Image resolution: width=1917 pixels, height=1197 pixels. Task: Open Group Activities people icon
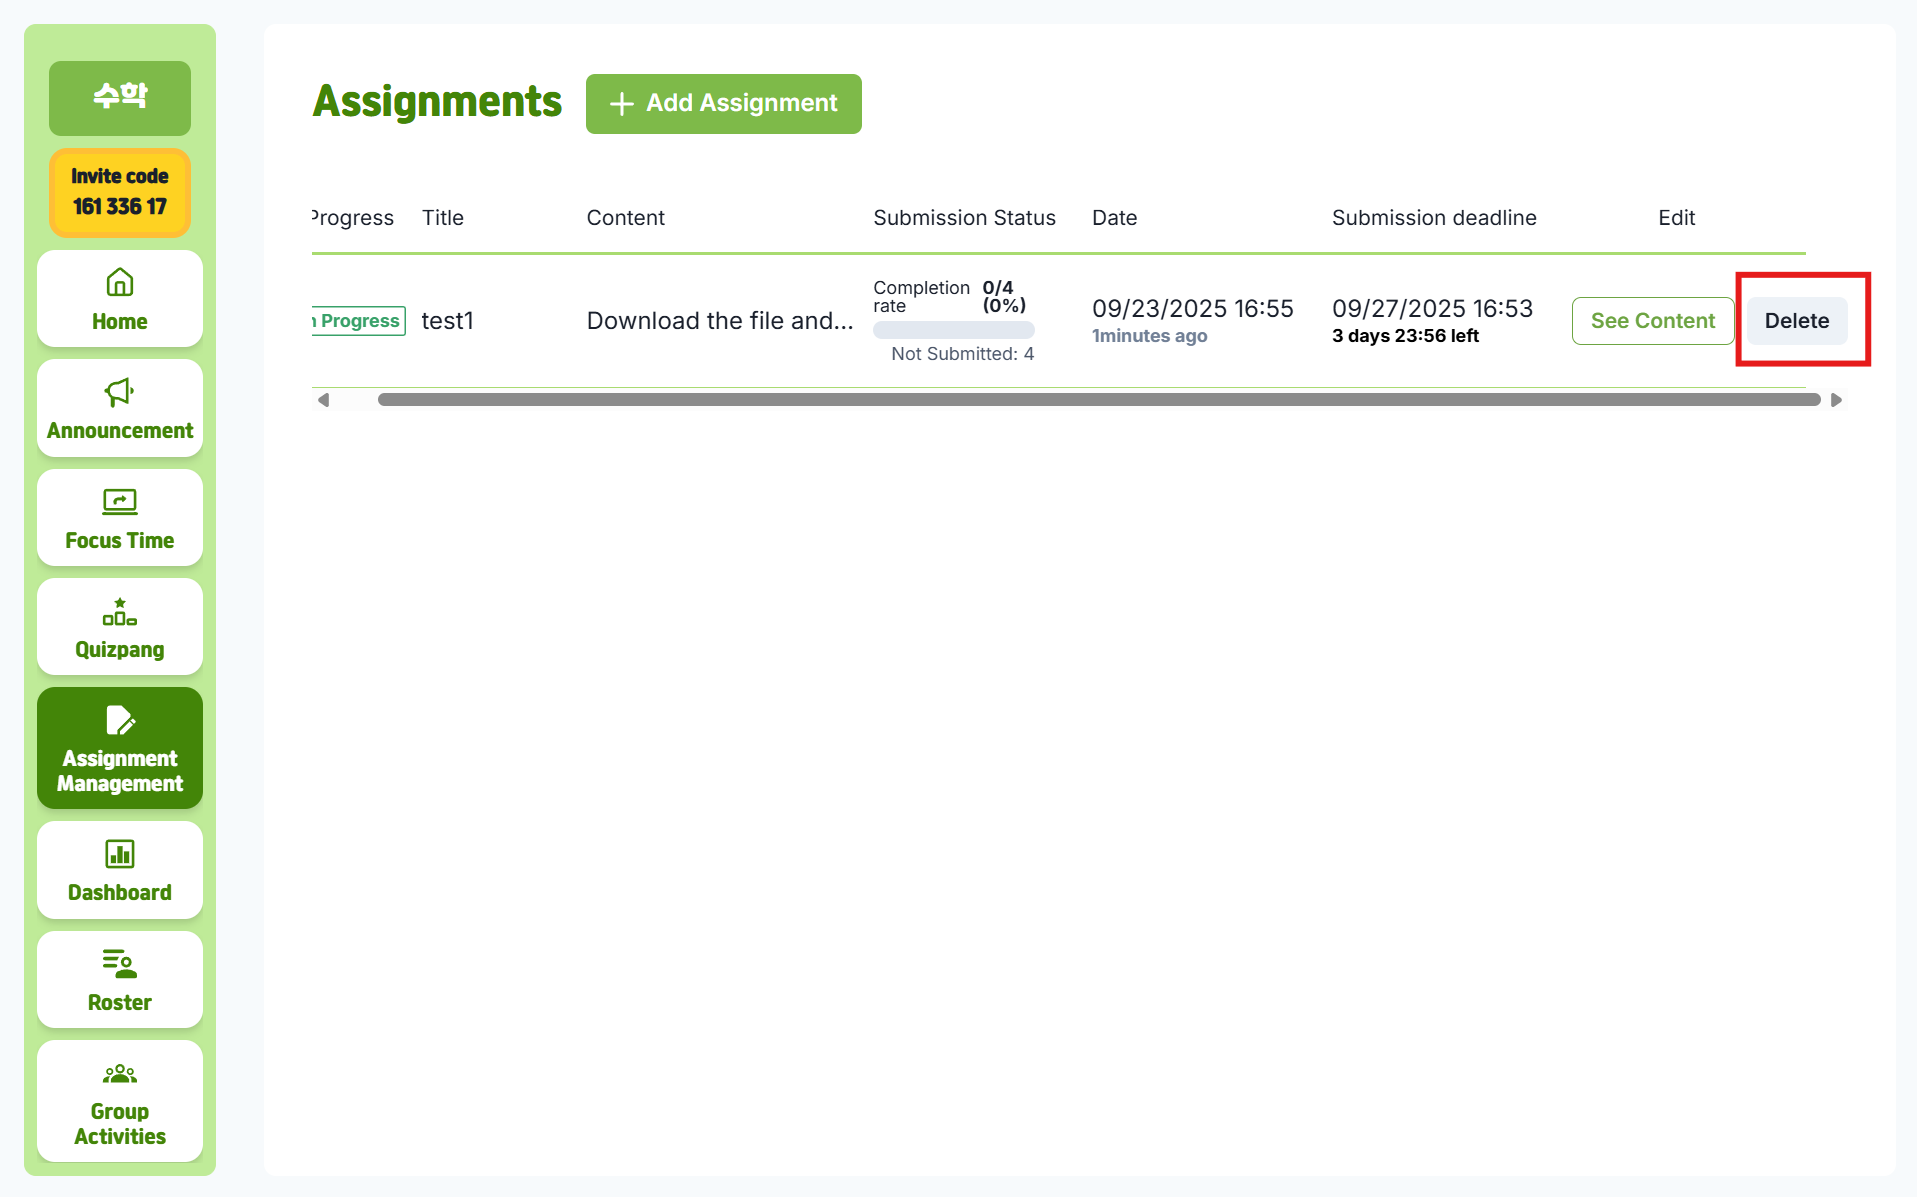[120, 1074]
